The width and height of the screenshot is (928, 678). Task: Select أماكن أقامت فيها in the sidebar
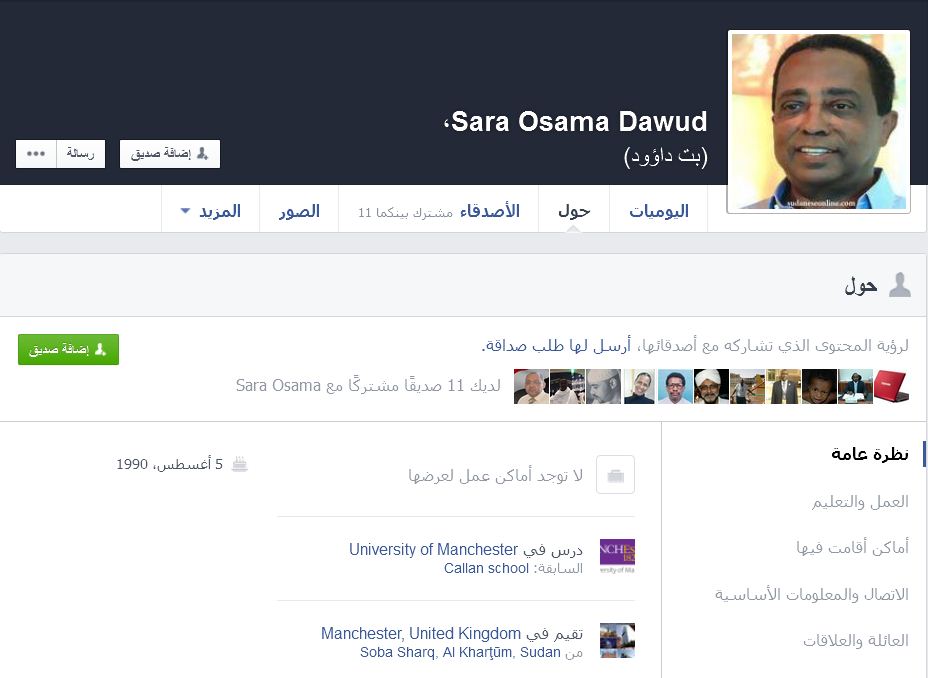[852, 547]
